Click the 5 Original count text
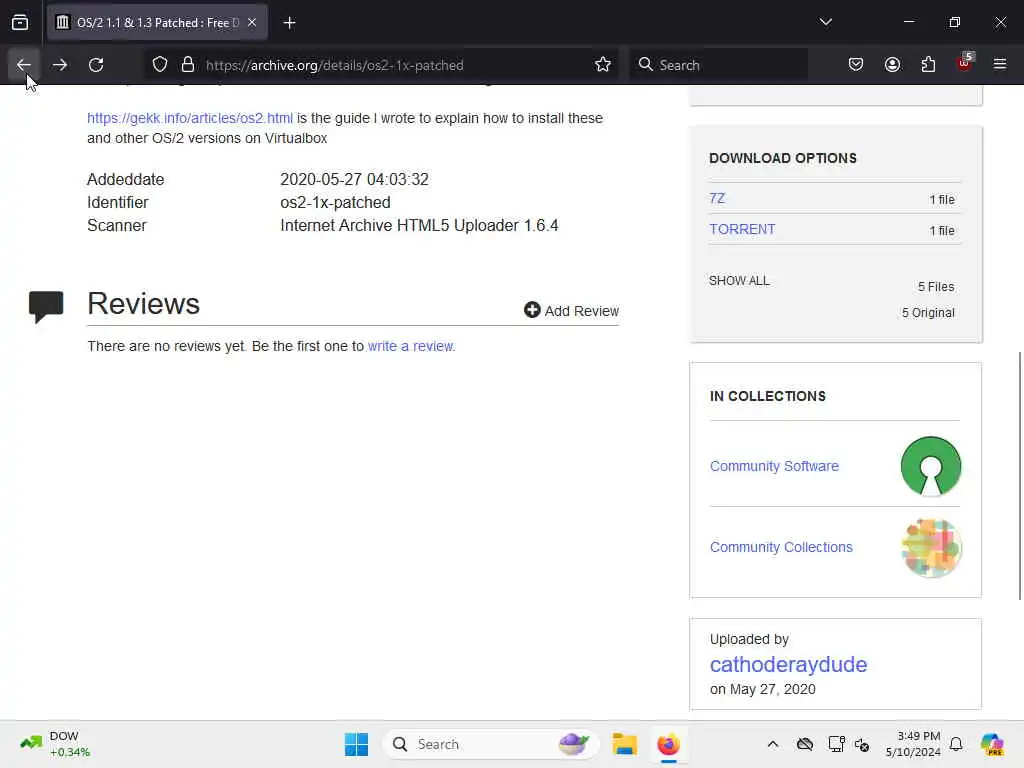Image resolution: width=1024 pixels, height=768 pixels. [928, 313]
